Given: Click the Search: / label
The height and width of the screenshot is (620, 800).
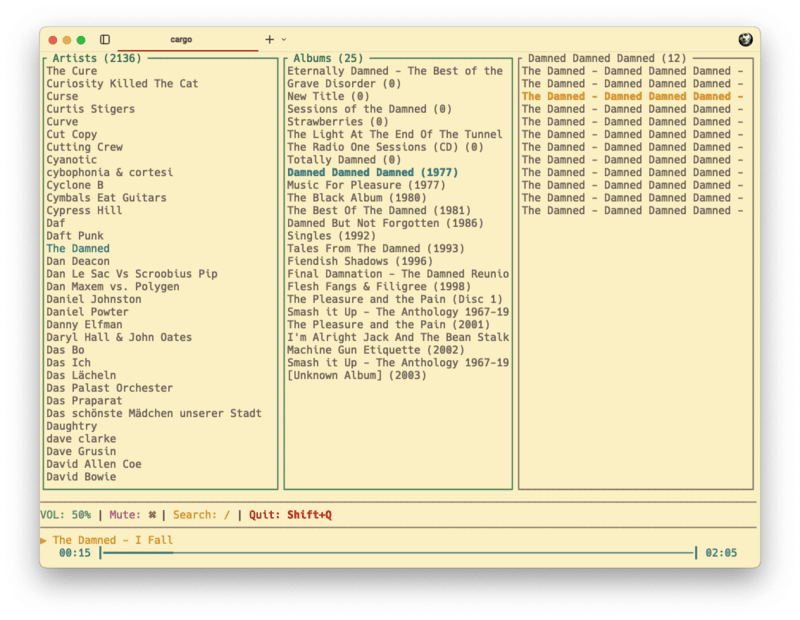Looking at the screenshot, I should click(x=202, y=515).
